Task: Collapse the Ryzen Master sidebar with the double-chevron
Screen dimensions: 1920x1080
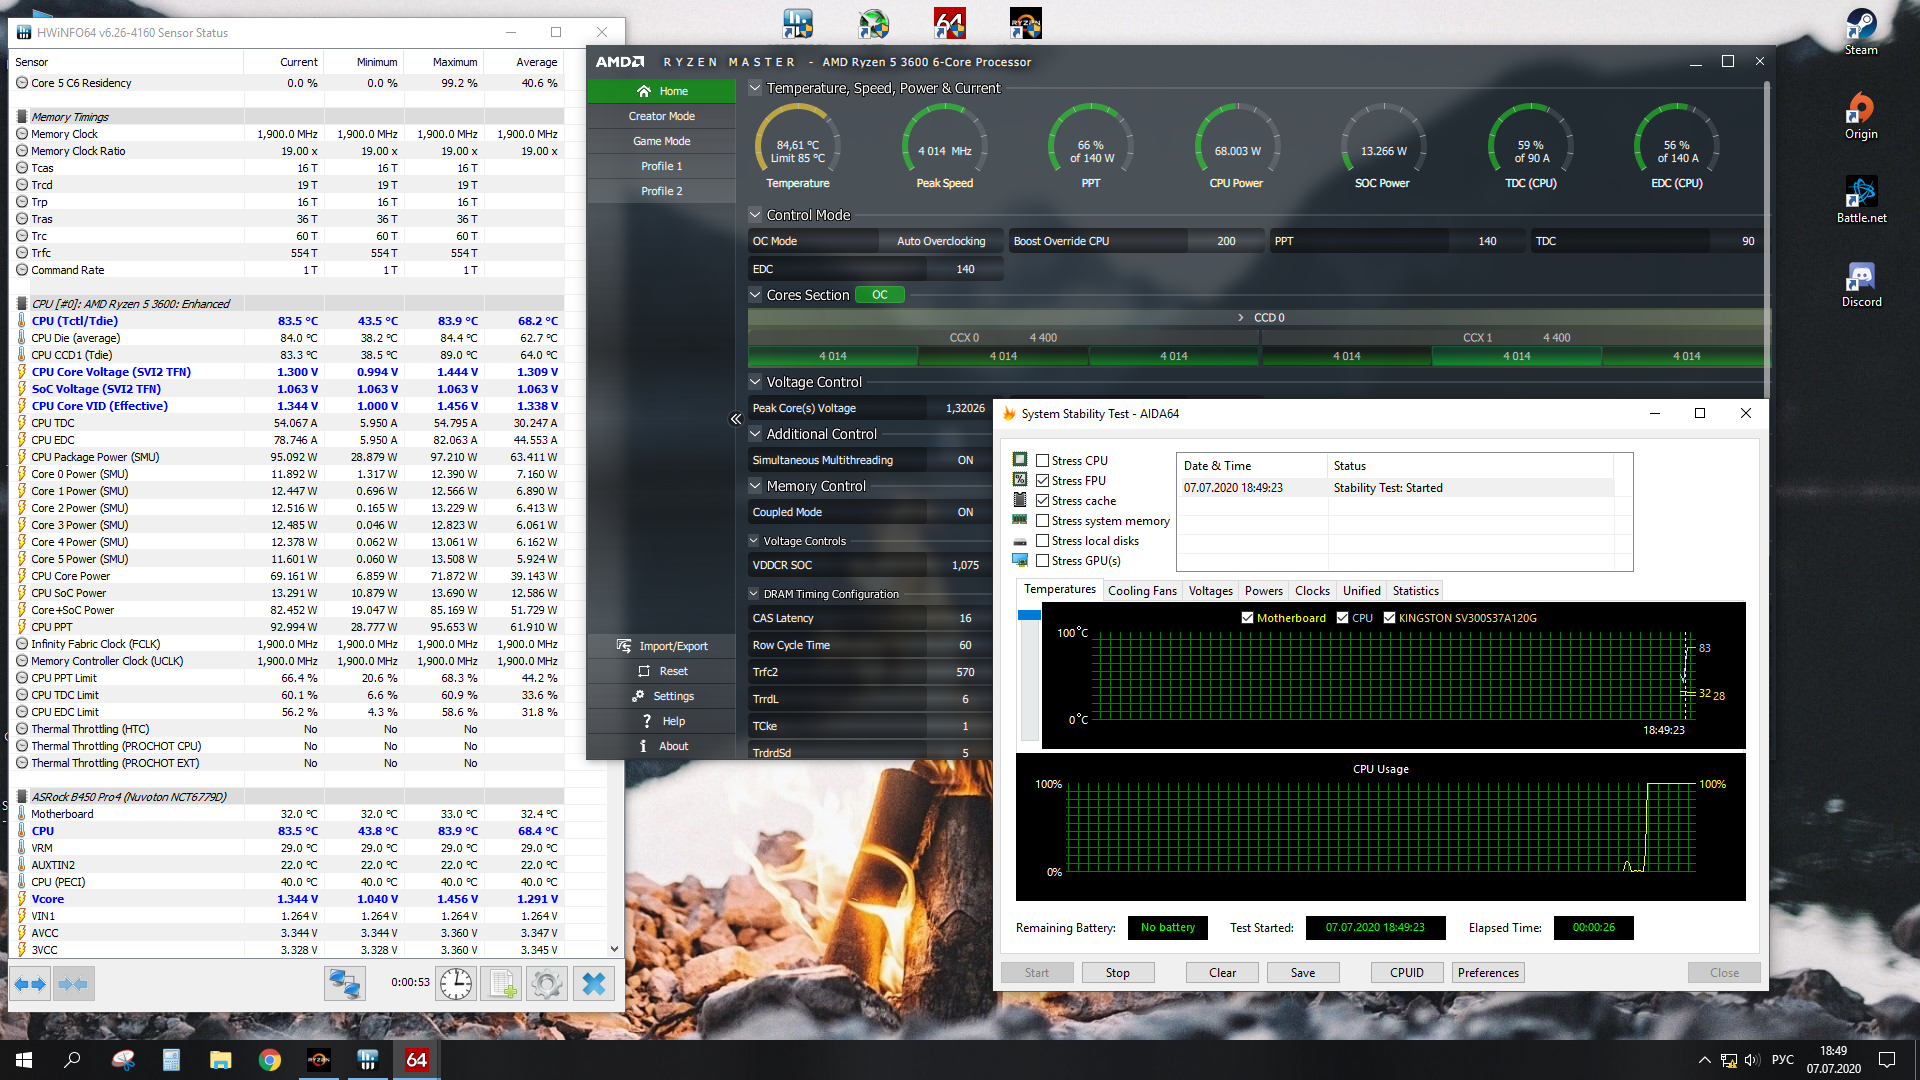Action: [736, 419]
